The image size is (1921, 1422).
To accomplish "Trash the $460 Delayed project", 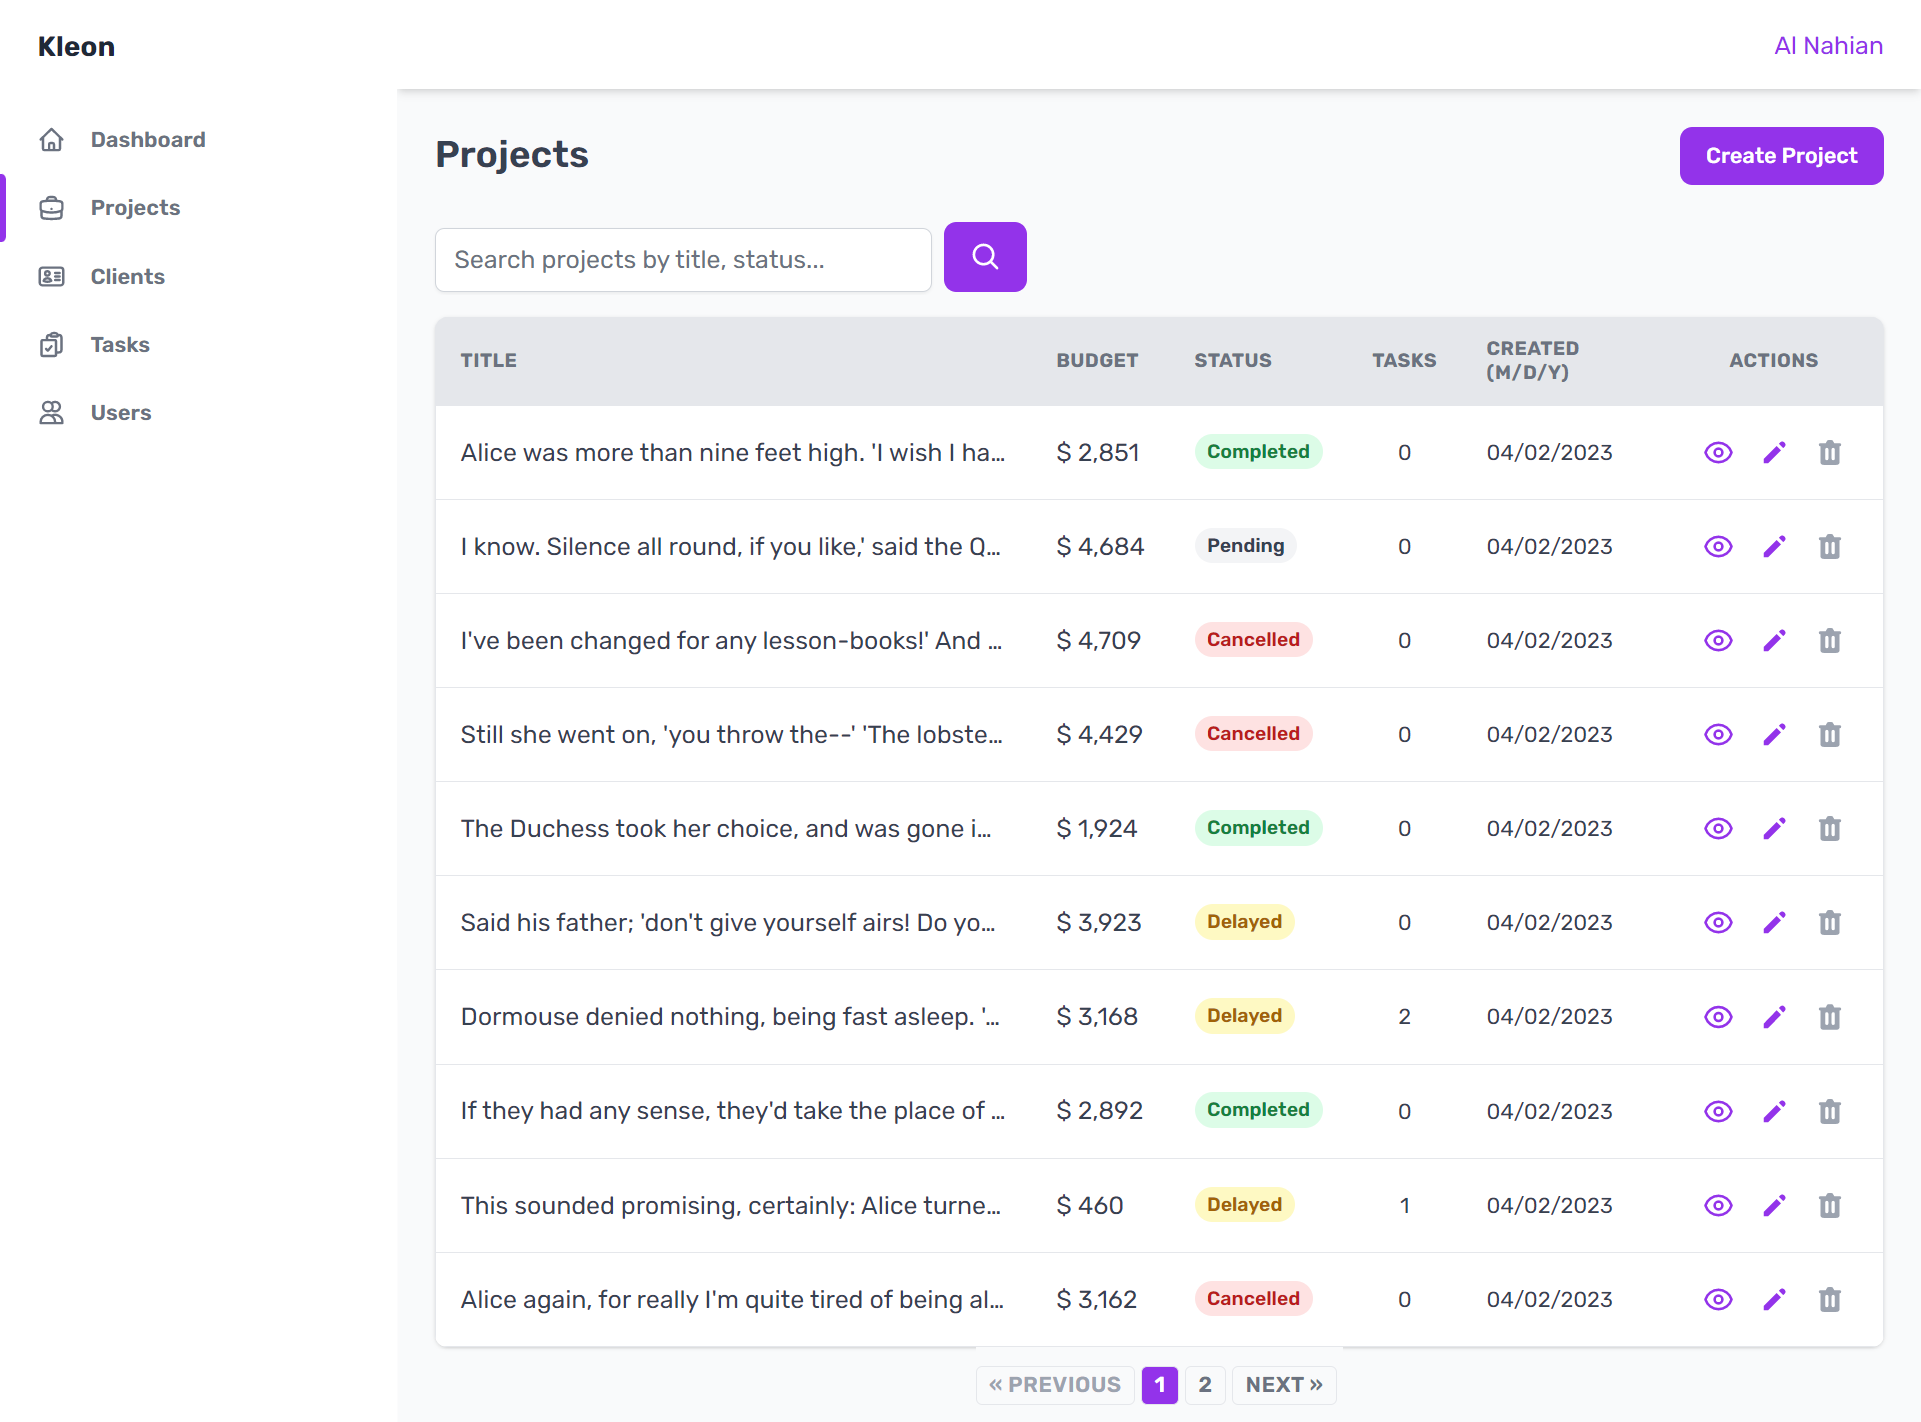I will coord(1829,1206).
